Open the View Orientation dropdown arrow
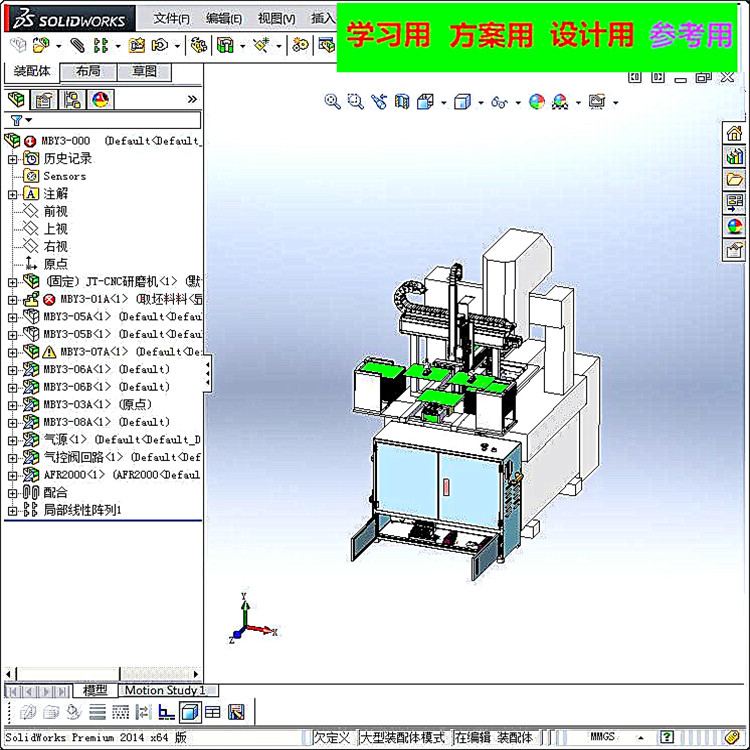 (443, 102)
